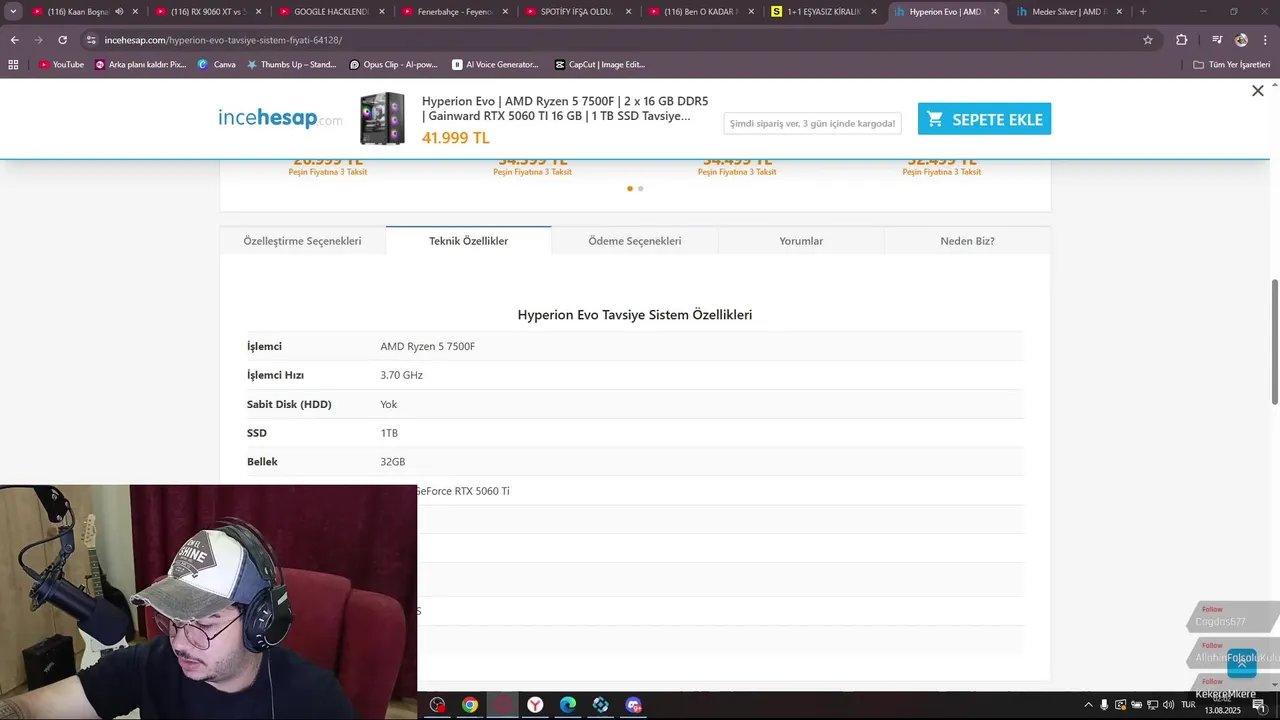The height and width of the screenshot is (720, 1280).
Task: Click the 'AMD Ryzen 5 7500F' processor value
Action: pos(427,346)
